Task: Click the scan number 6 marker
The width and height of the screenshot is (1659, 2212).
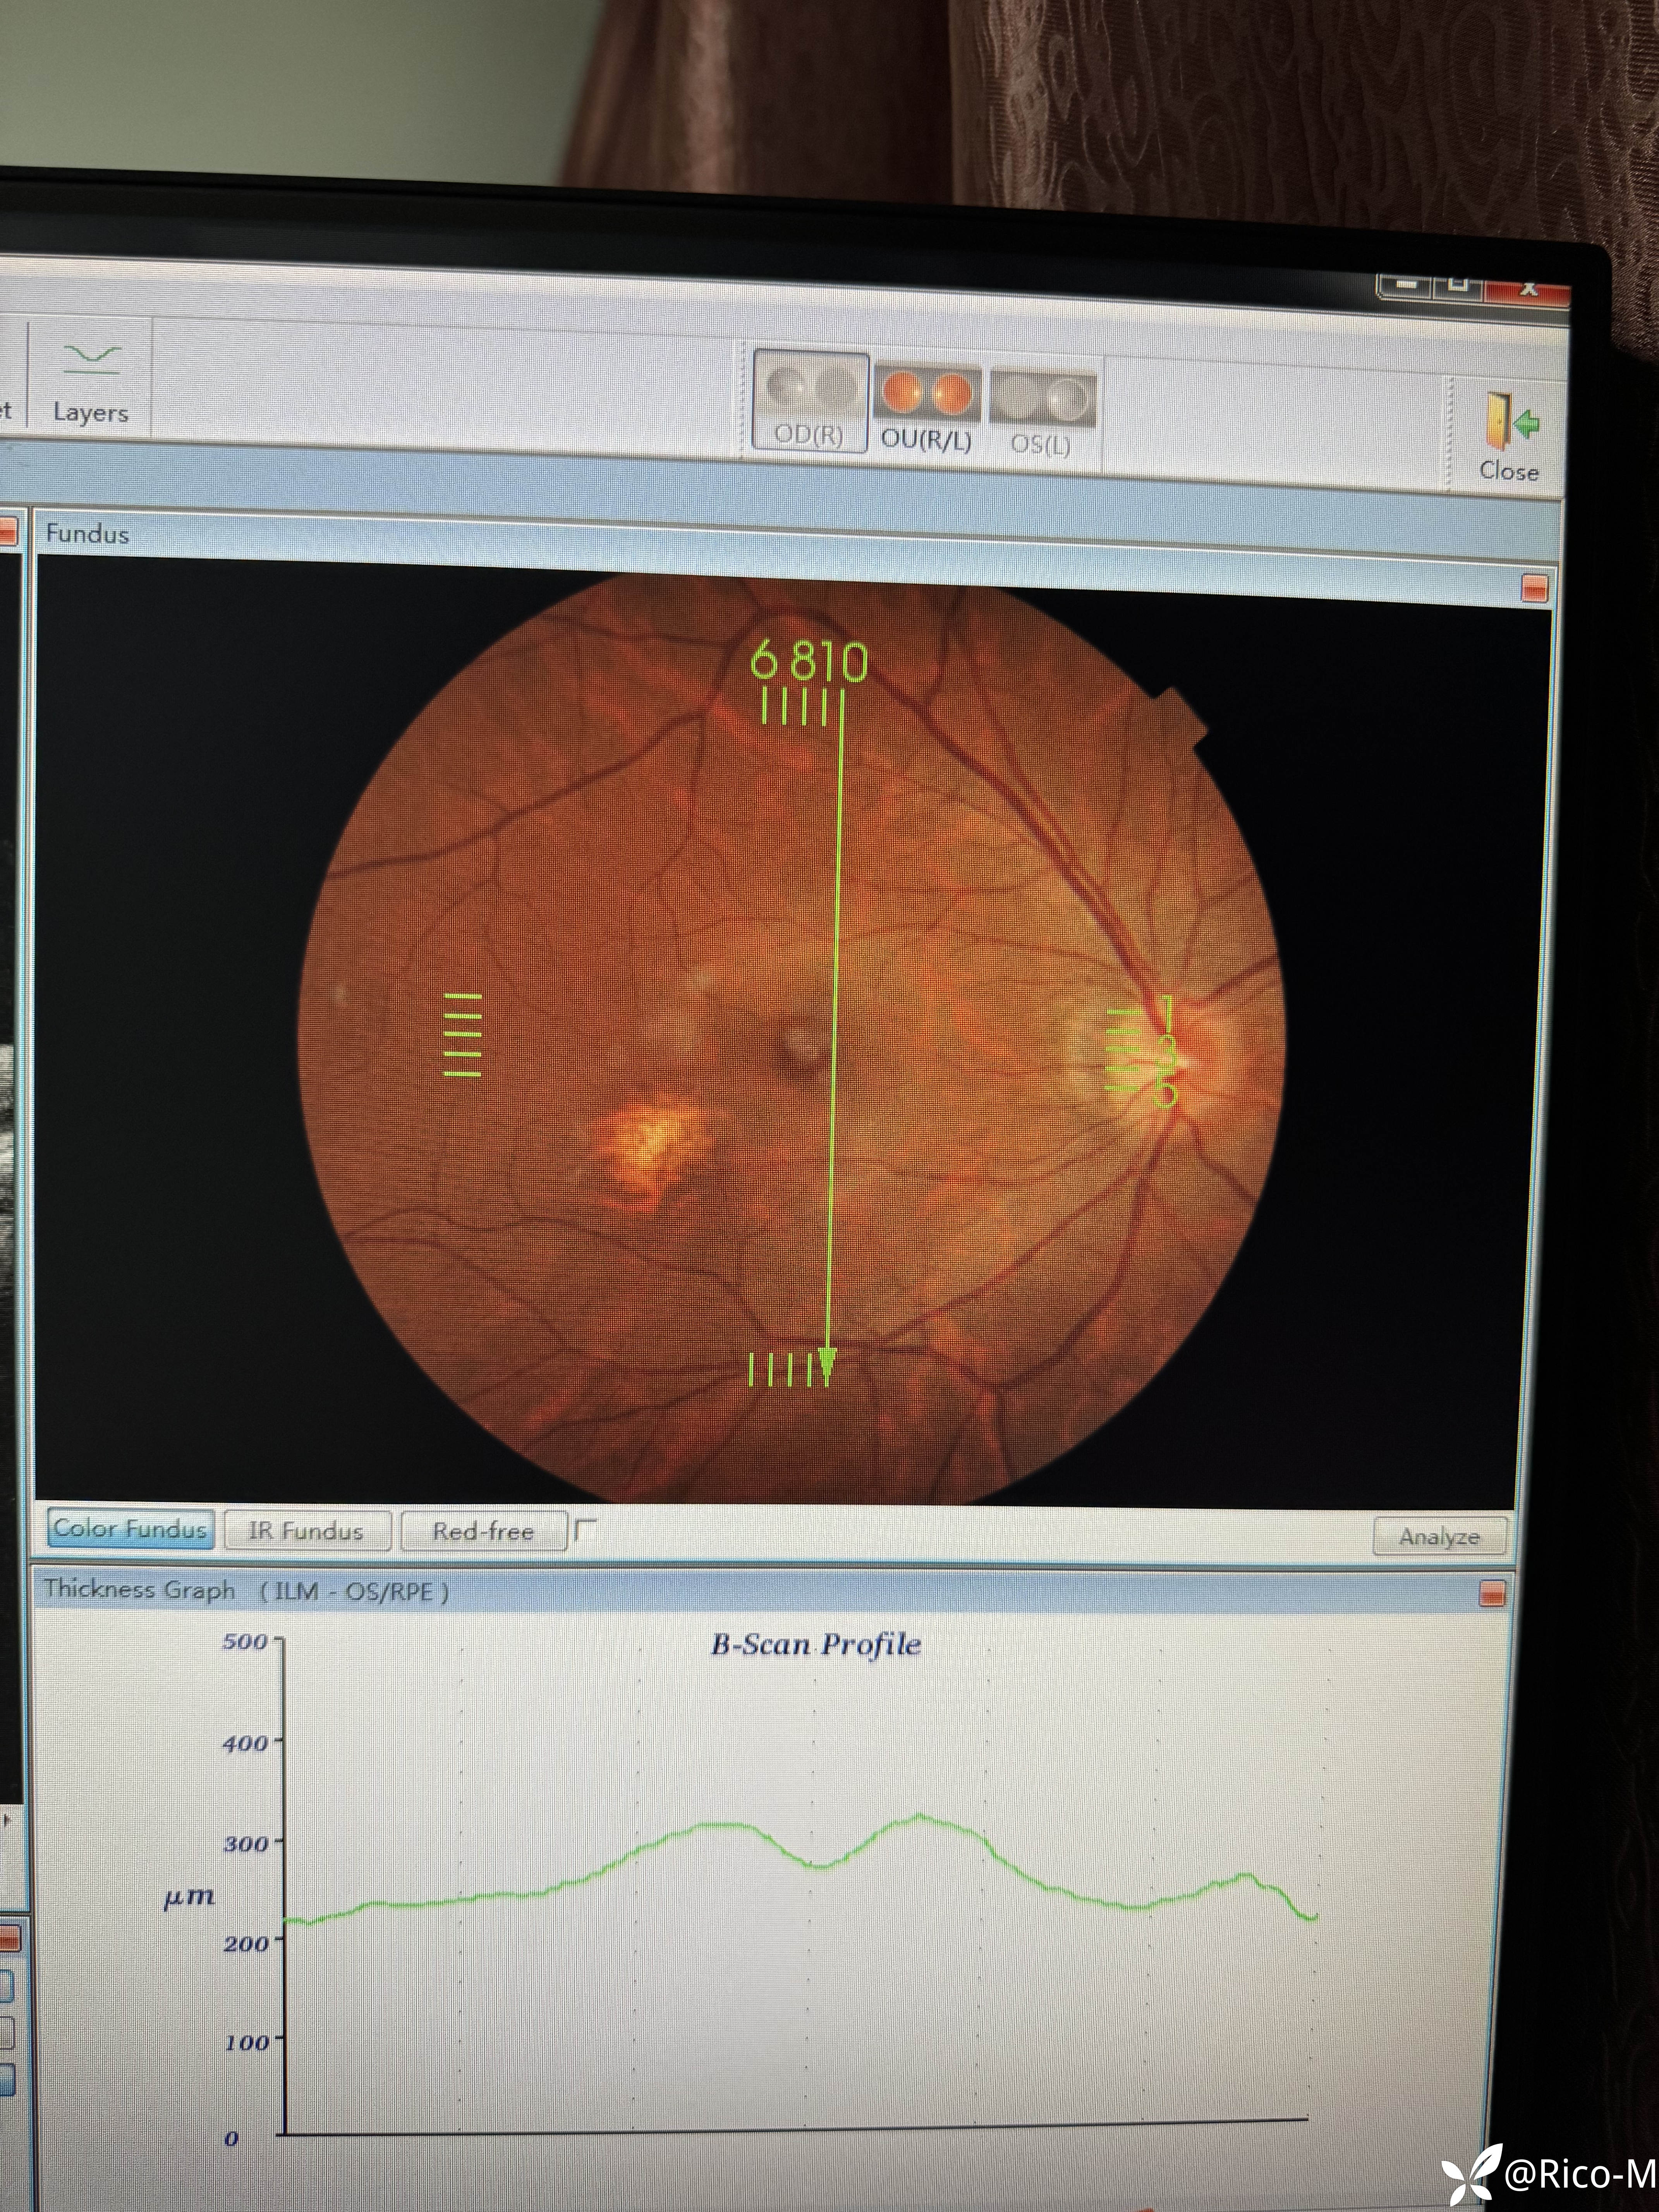Action: pos(764,660)
